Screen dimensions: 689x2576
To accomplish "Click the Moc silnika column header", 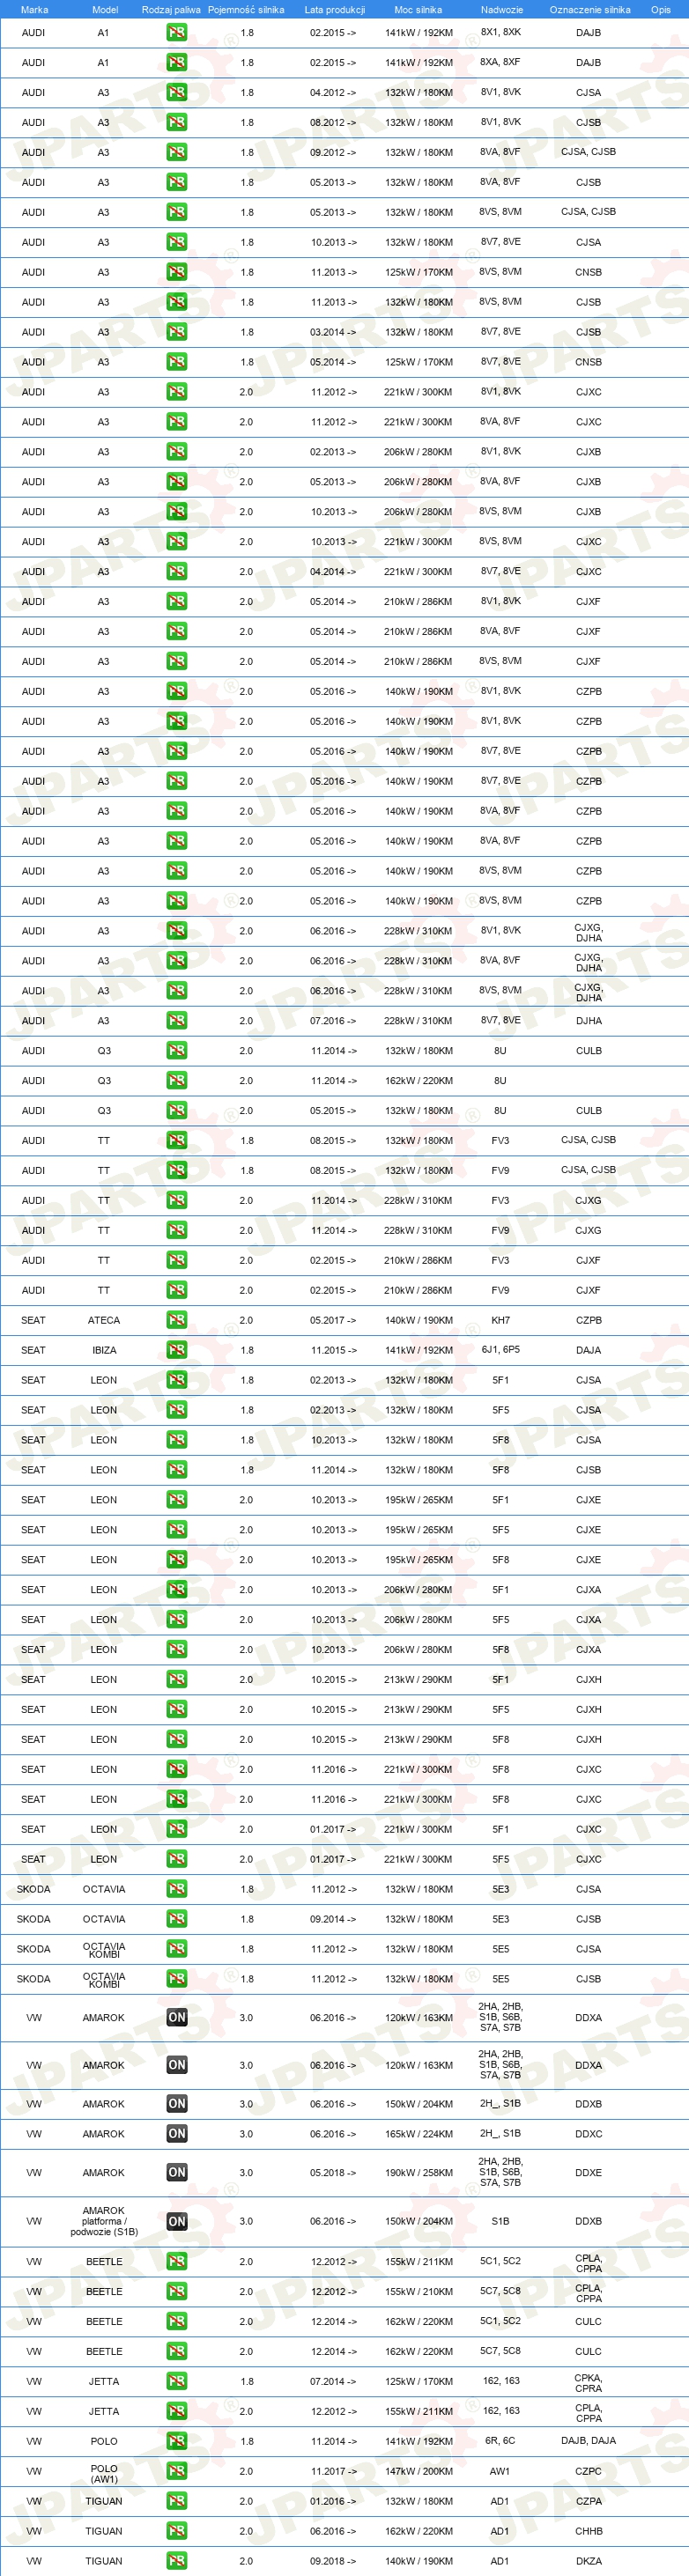I will [418, 10].
